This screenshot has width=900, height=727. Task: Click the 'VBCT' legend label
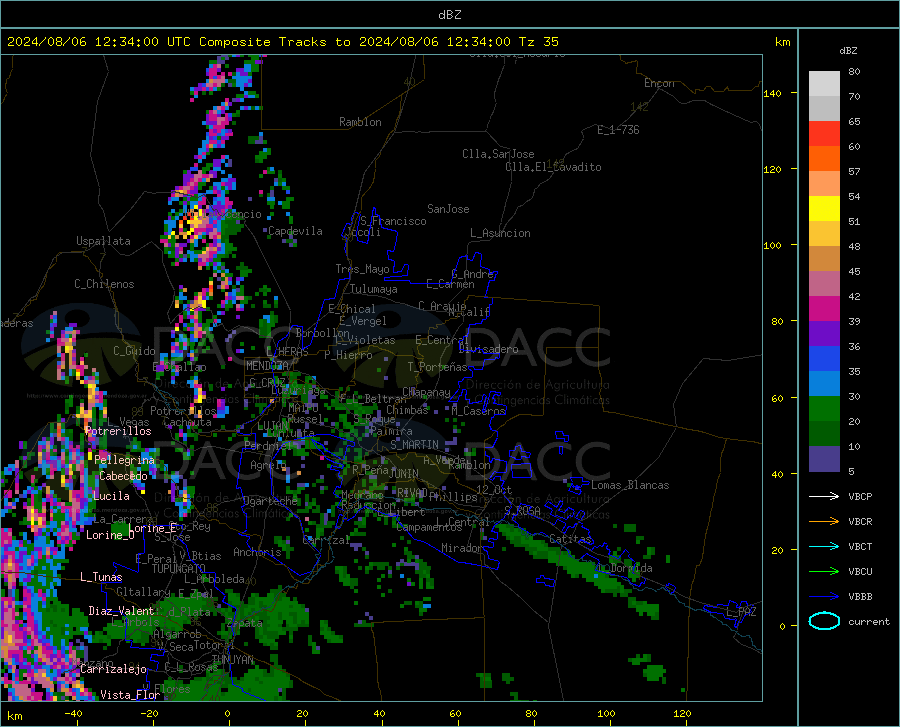pos(860,546)
